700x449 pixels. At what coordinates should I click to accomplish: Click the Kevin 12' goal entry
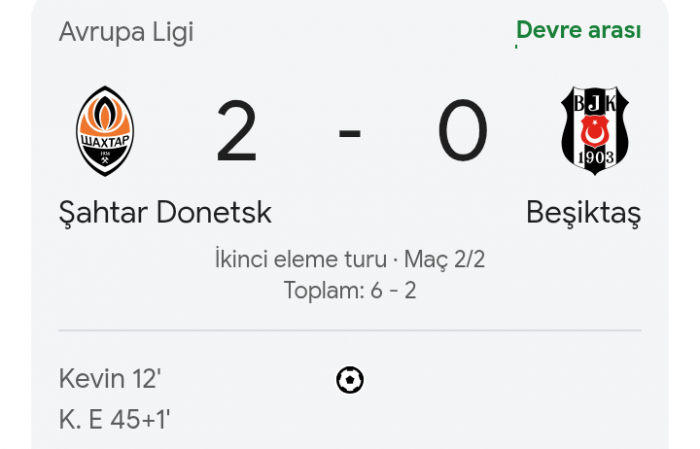tap(110, 379)
